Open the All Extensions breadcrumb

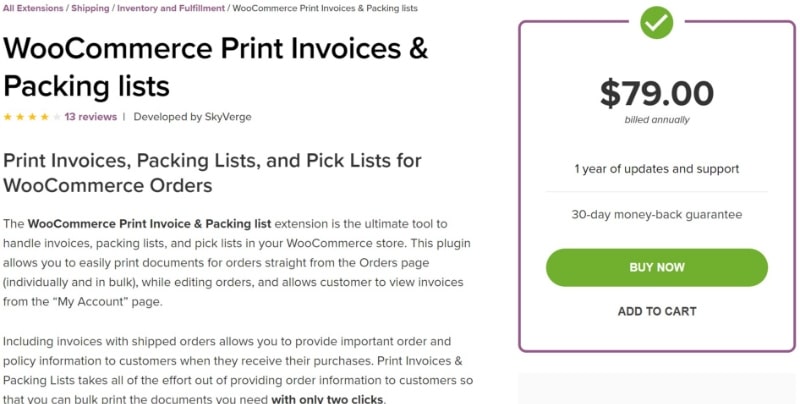(33, 8)
